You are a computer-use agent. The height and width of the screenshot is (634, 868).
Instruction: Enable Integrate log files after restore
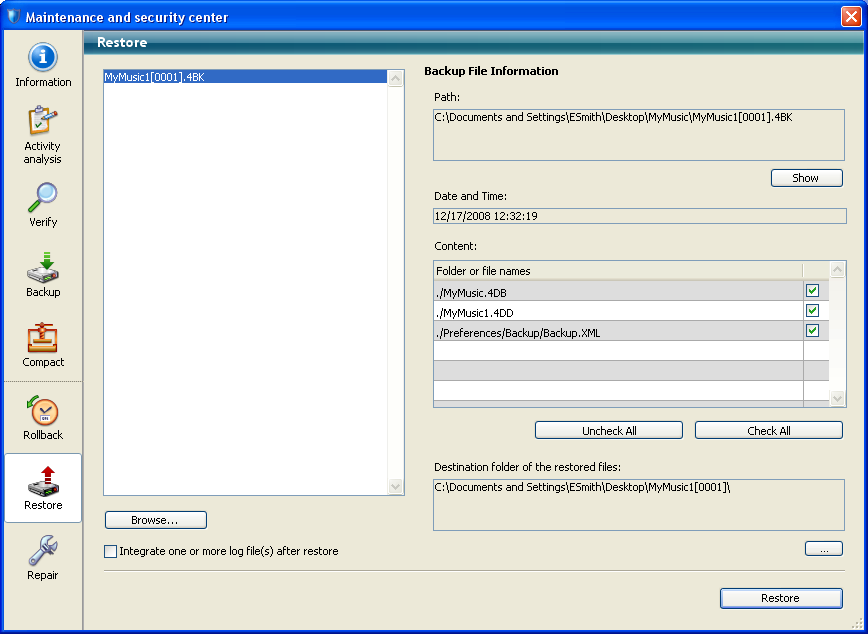point(111,551)
